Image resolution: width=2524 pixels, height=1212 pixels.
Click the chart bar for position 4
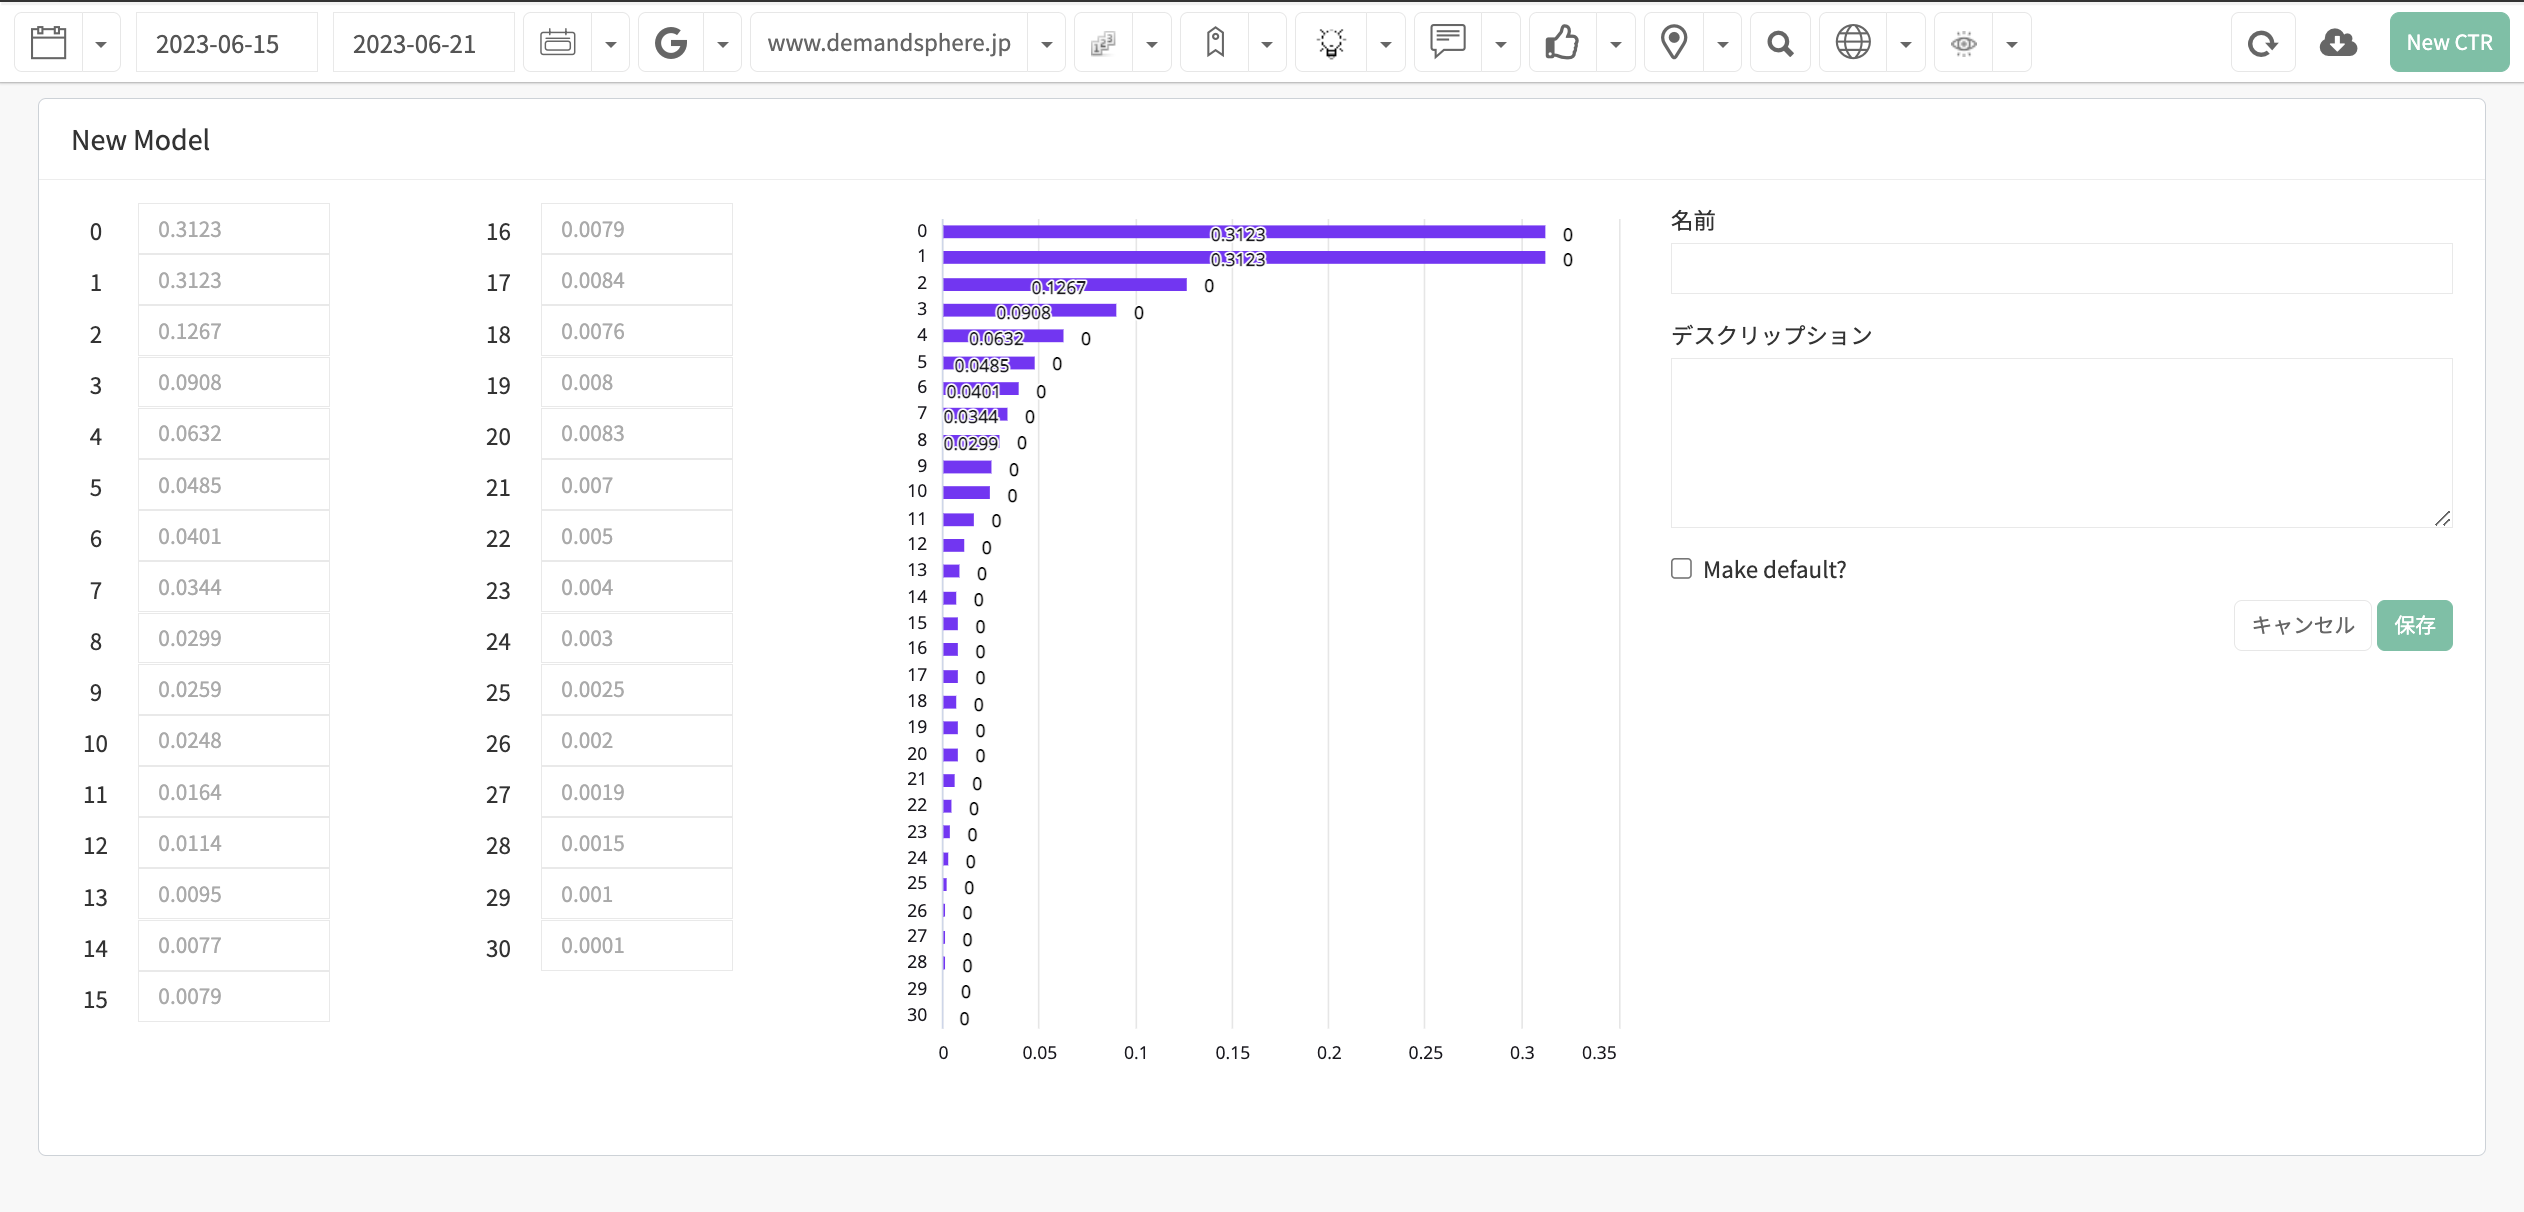click(1003, 337)
